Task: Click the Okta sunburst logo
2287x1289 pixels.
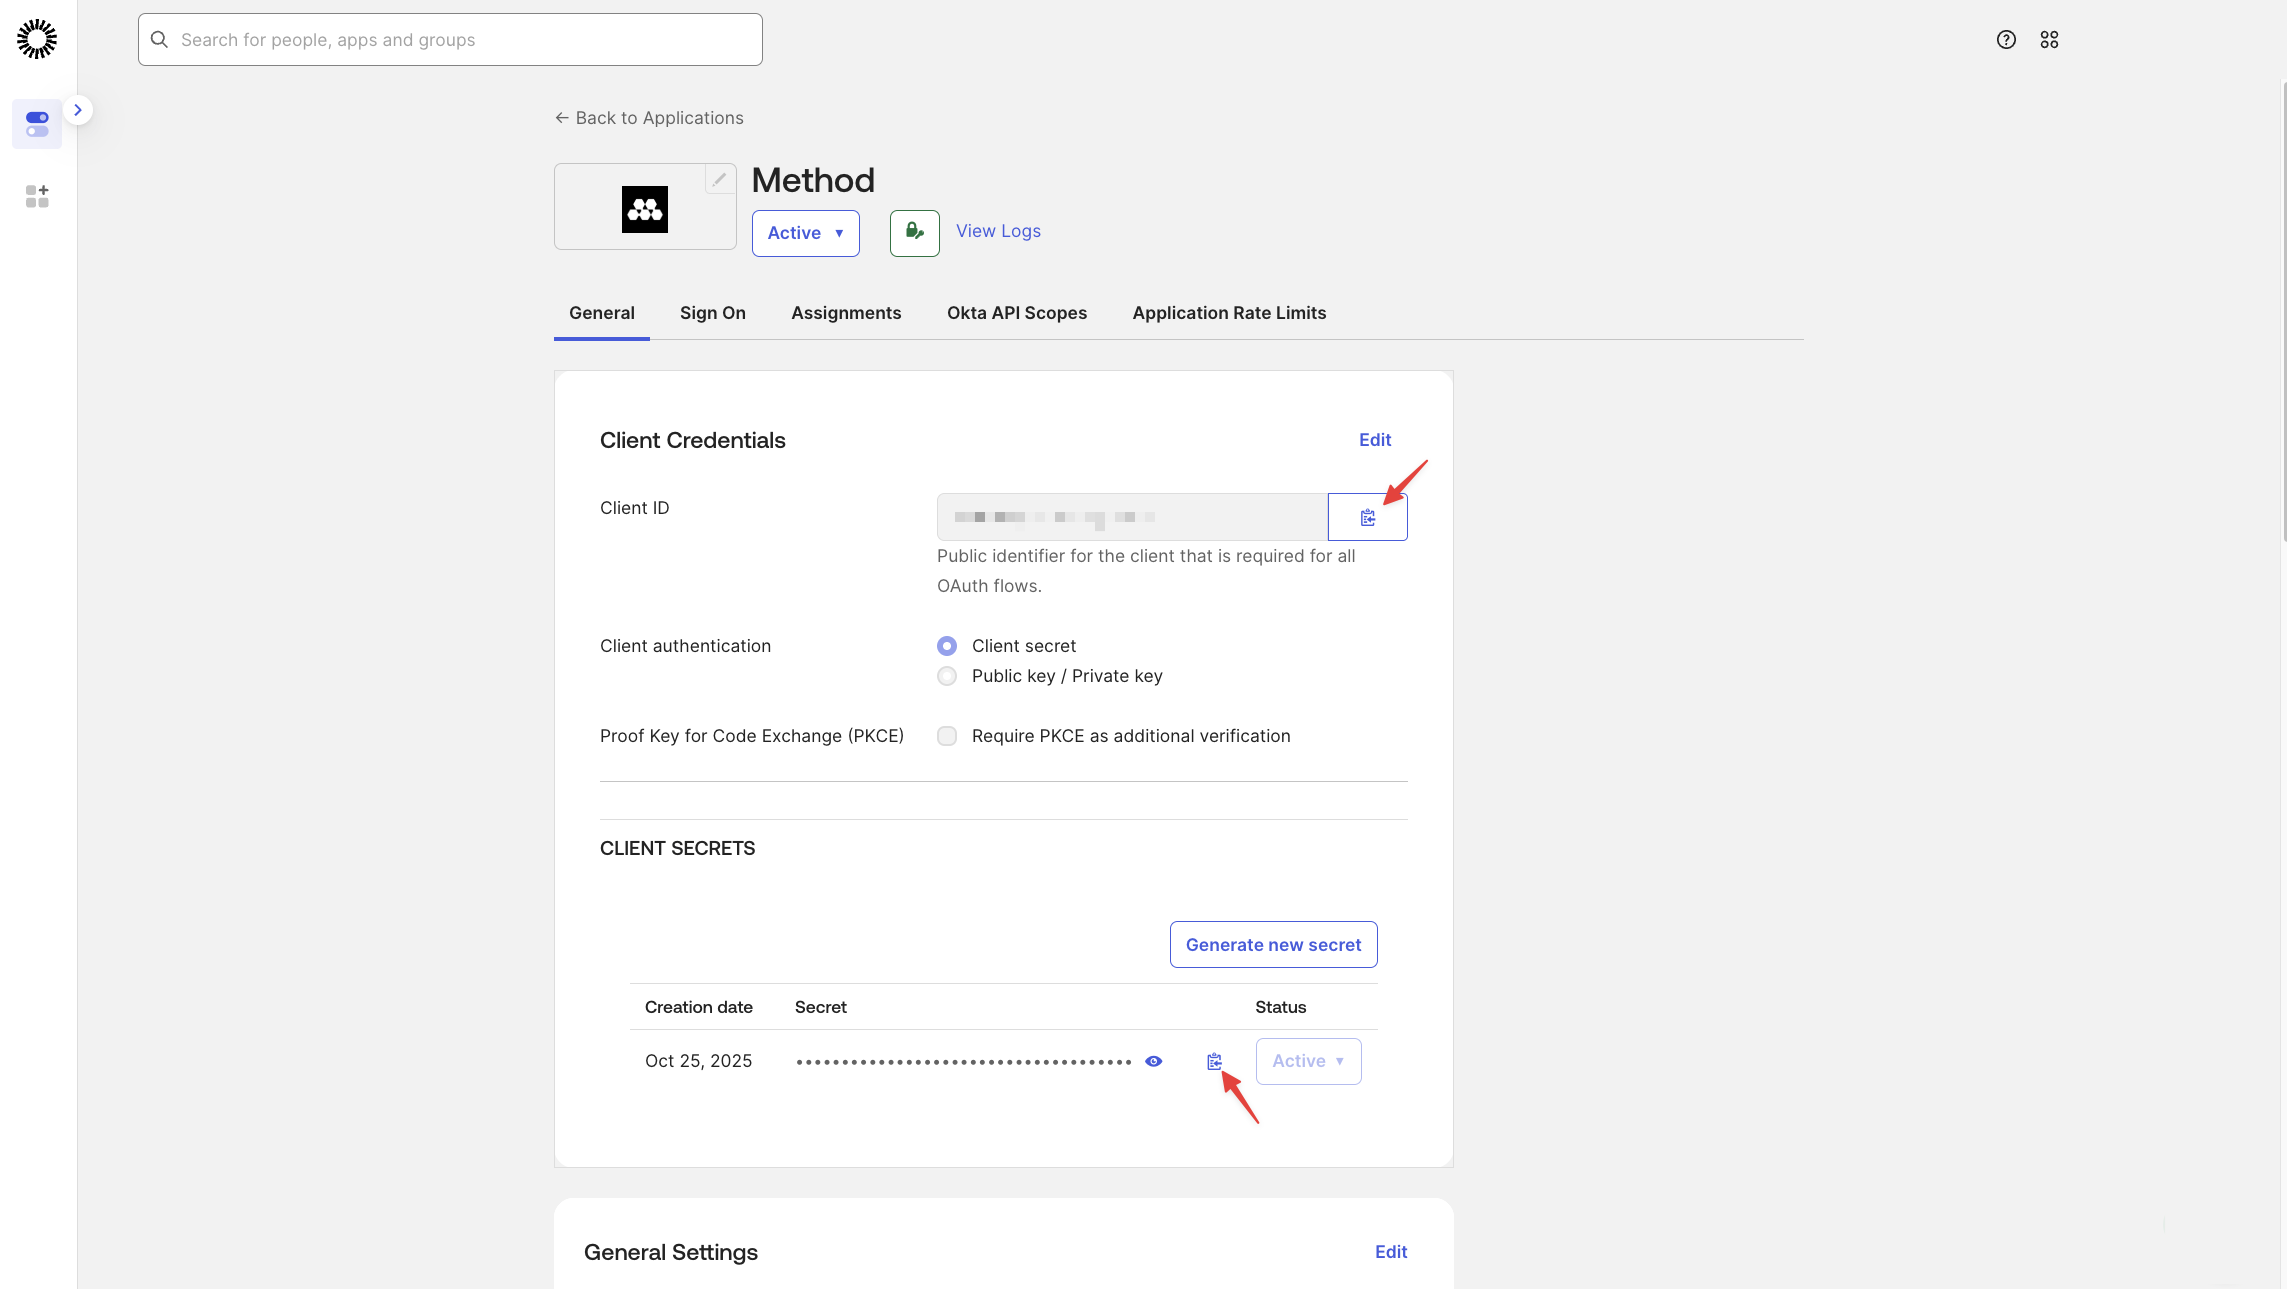Action: pyautogui.click(x=37, y=39)
